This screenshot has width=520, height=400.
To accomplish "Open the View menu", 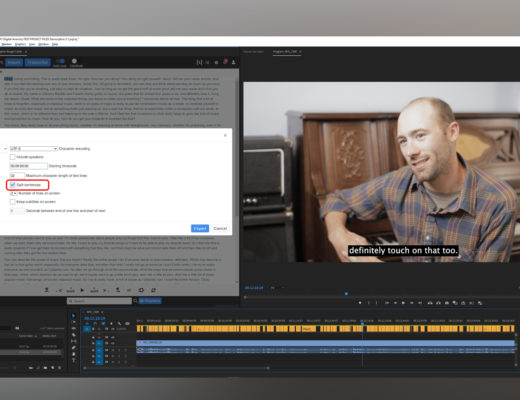I will tap(32, 44).
